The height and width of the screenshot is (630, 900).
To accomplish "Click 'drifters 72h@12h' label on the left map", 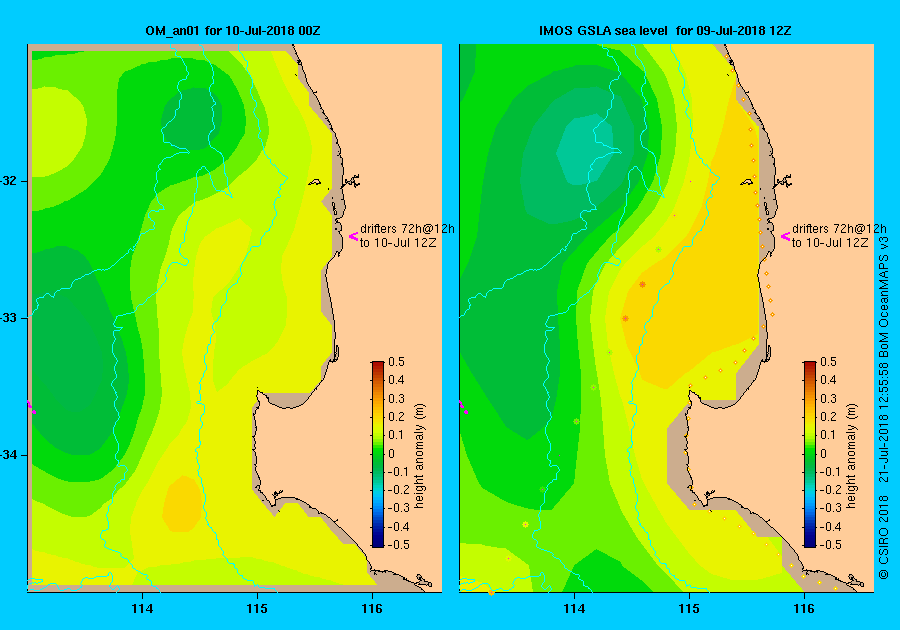I will point(407,228).
